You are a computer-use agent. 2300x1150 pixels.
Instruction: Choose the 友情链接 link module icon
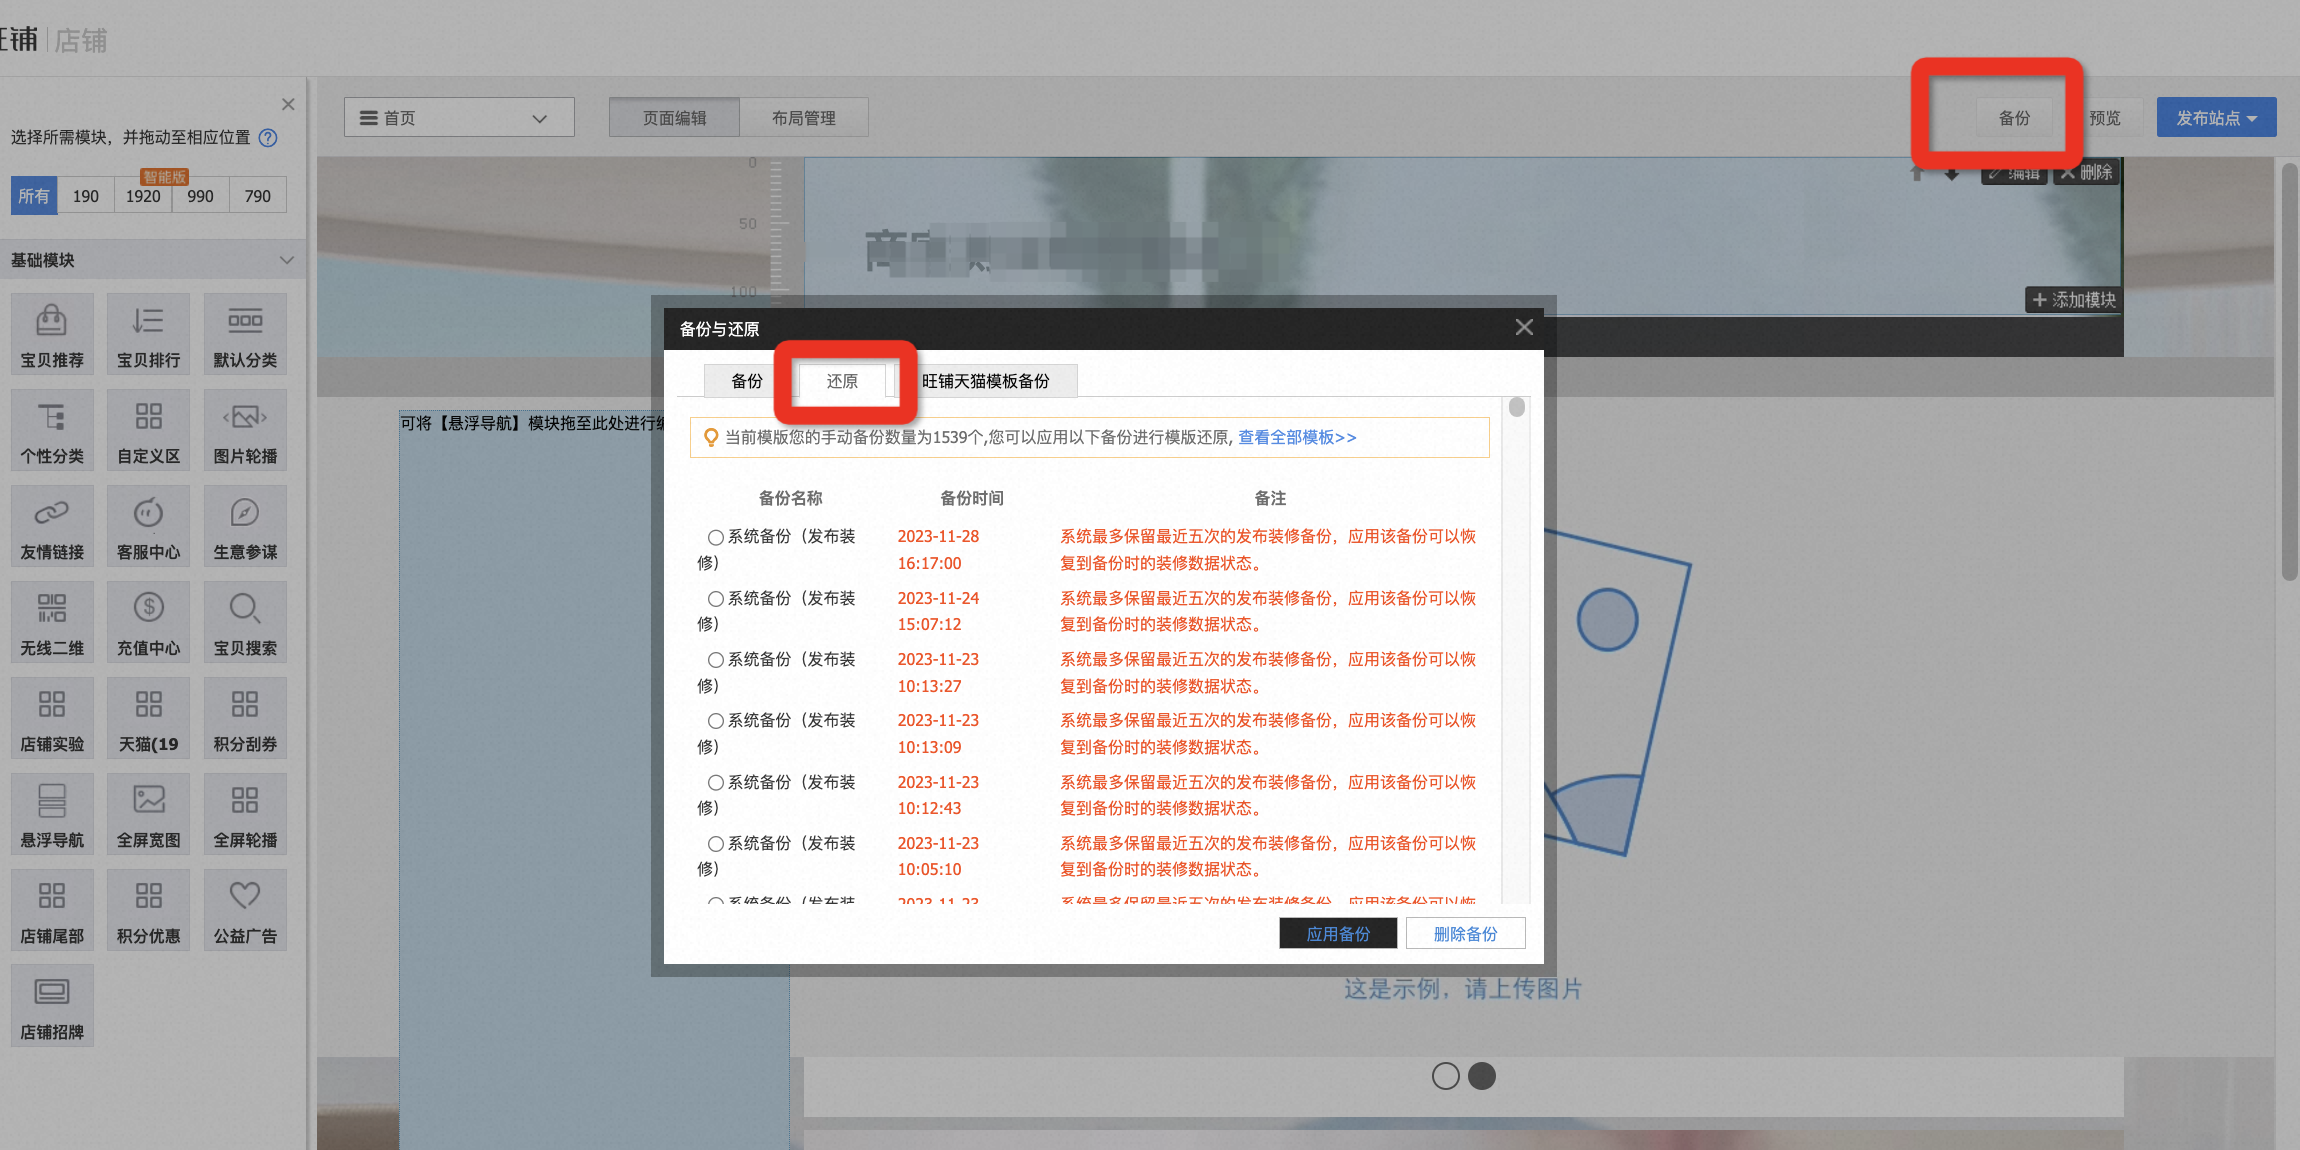(x=52, y=526)
